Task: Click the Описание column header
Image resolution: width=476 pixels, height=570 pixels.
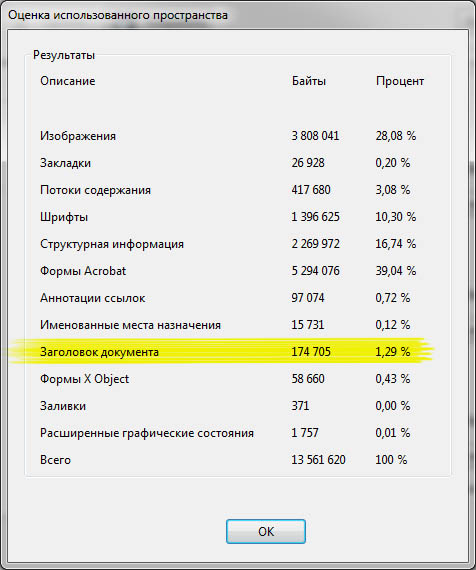Action: coord(68,81)
